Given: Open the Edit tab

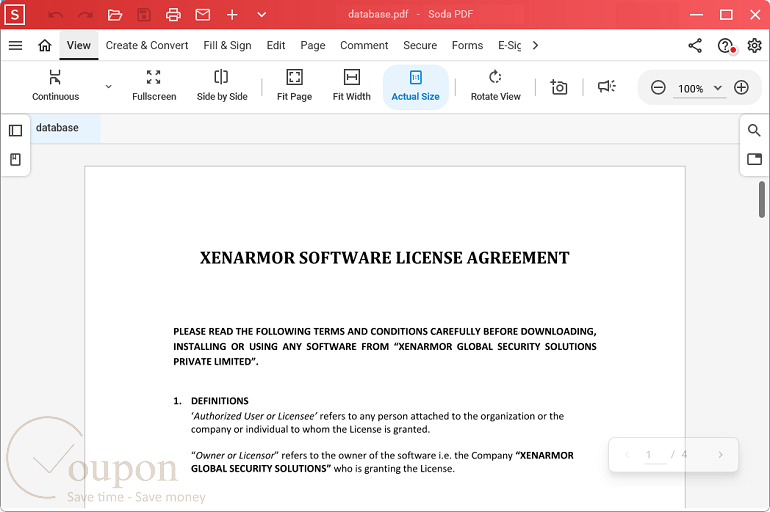Looking at the screenshot, I should tap(276, 45).
